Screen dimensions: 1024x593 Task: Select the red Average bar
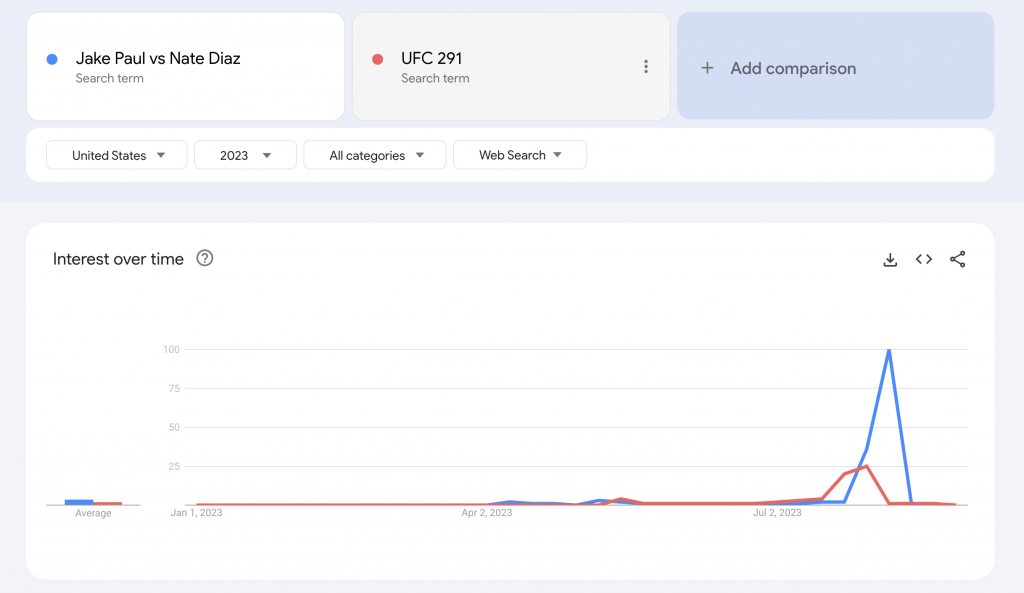click(108, 503)
